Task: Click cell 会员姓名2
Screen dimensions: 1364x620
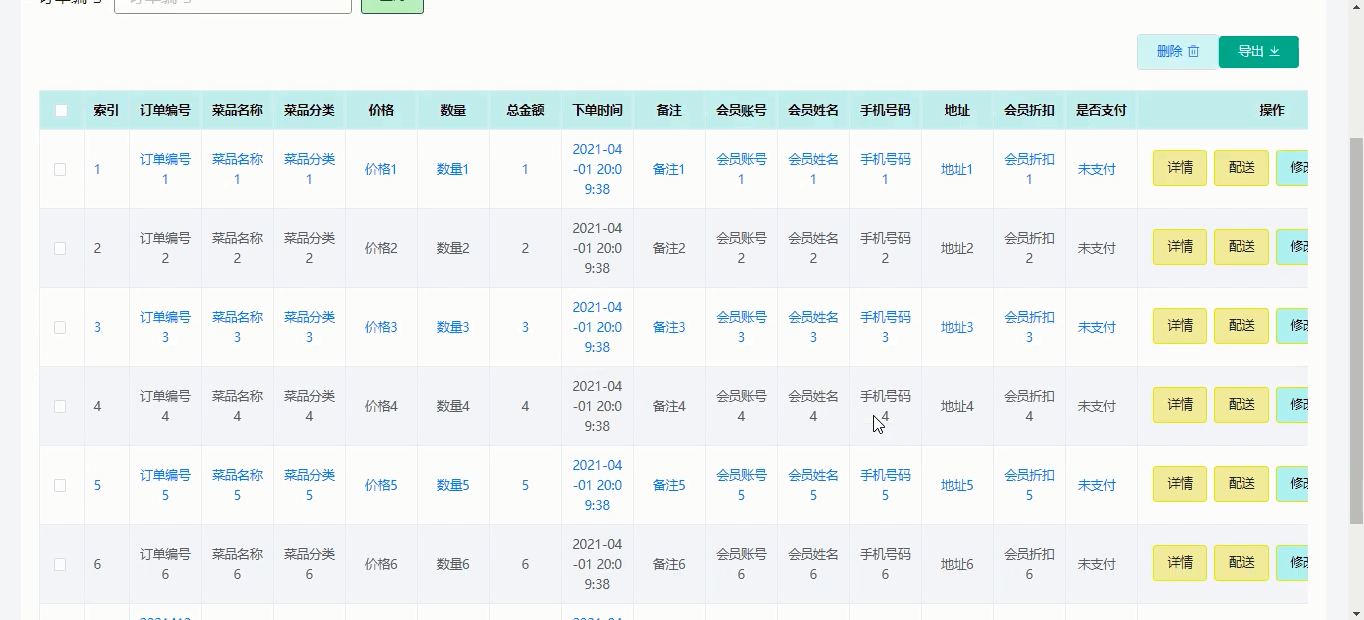Action: (x=813, y=248)
